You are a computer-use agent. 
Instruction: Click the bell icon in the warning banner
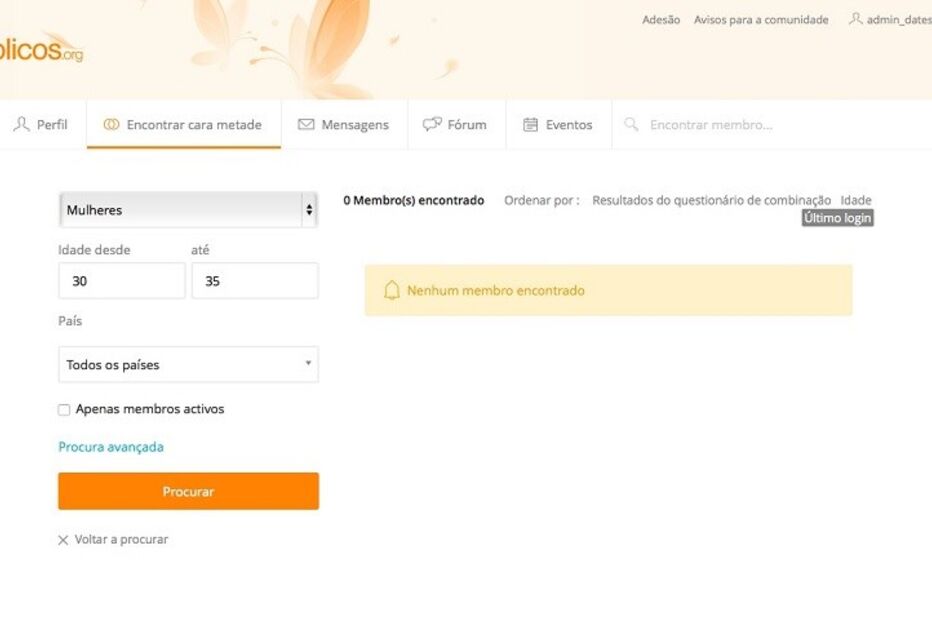click(x=391, y=290)
